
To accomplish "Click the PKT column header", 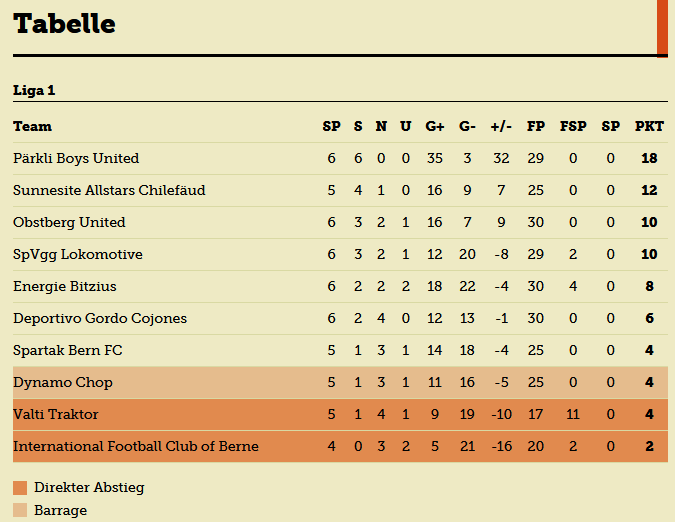I will [x=649, y=126].
